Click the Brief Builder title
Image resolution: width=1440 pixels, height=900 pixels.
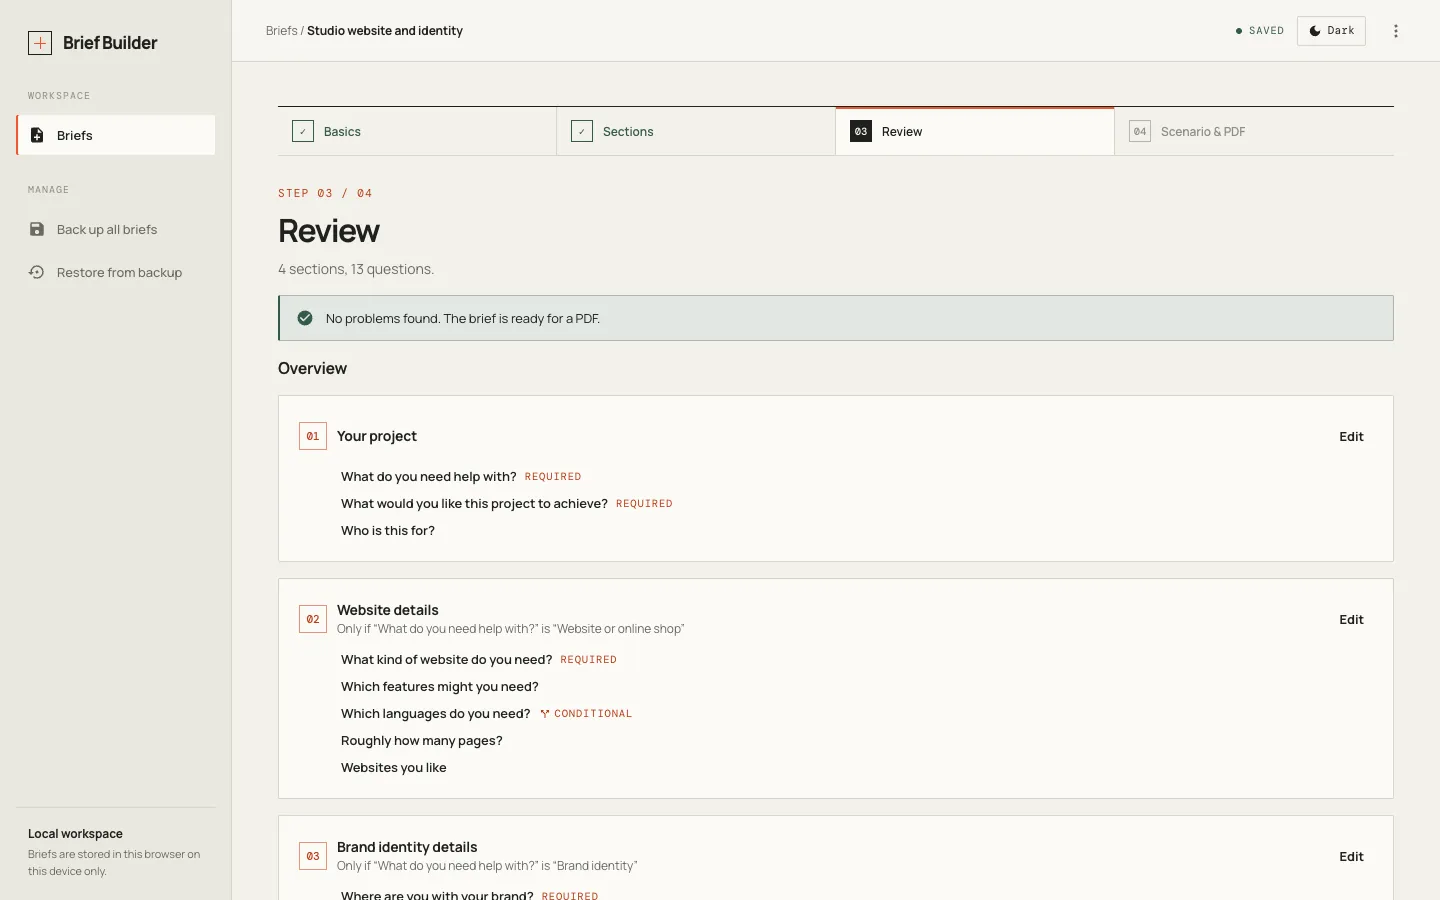pyautogui.click(x=110, y=43)
